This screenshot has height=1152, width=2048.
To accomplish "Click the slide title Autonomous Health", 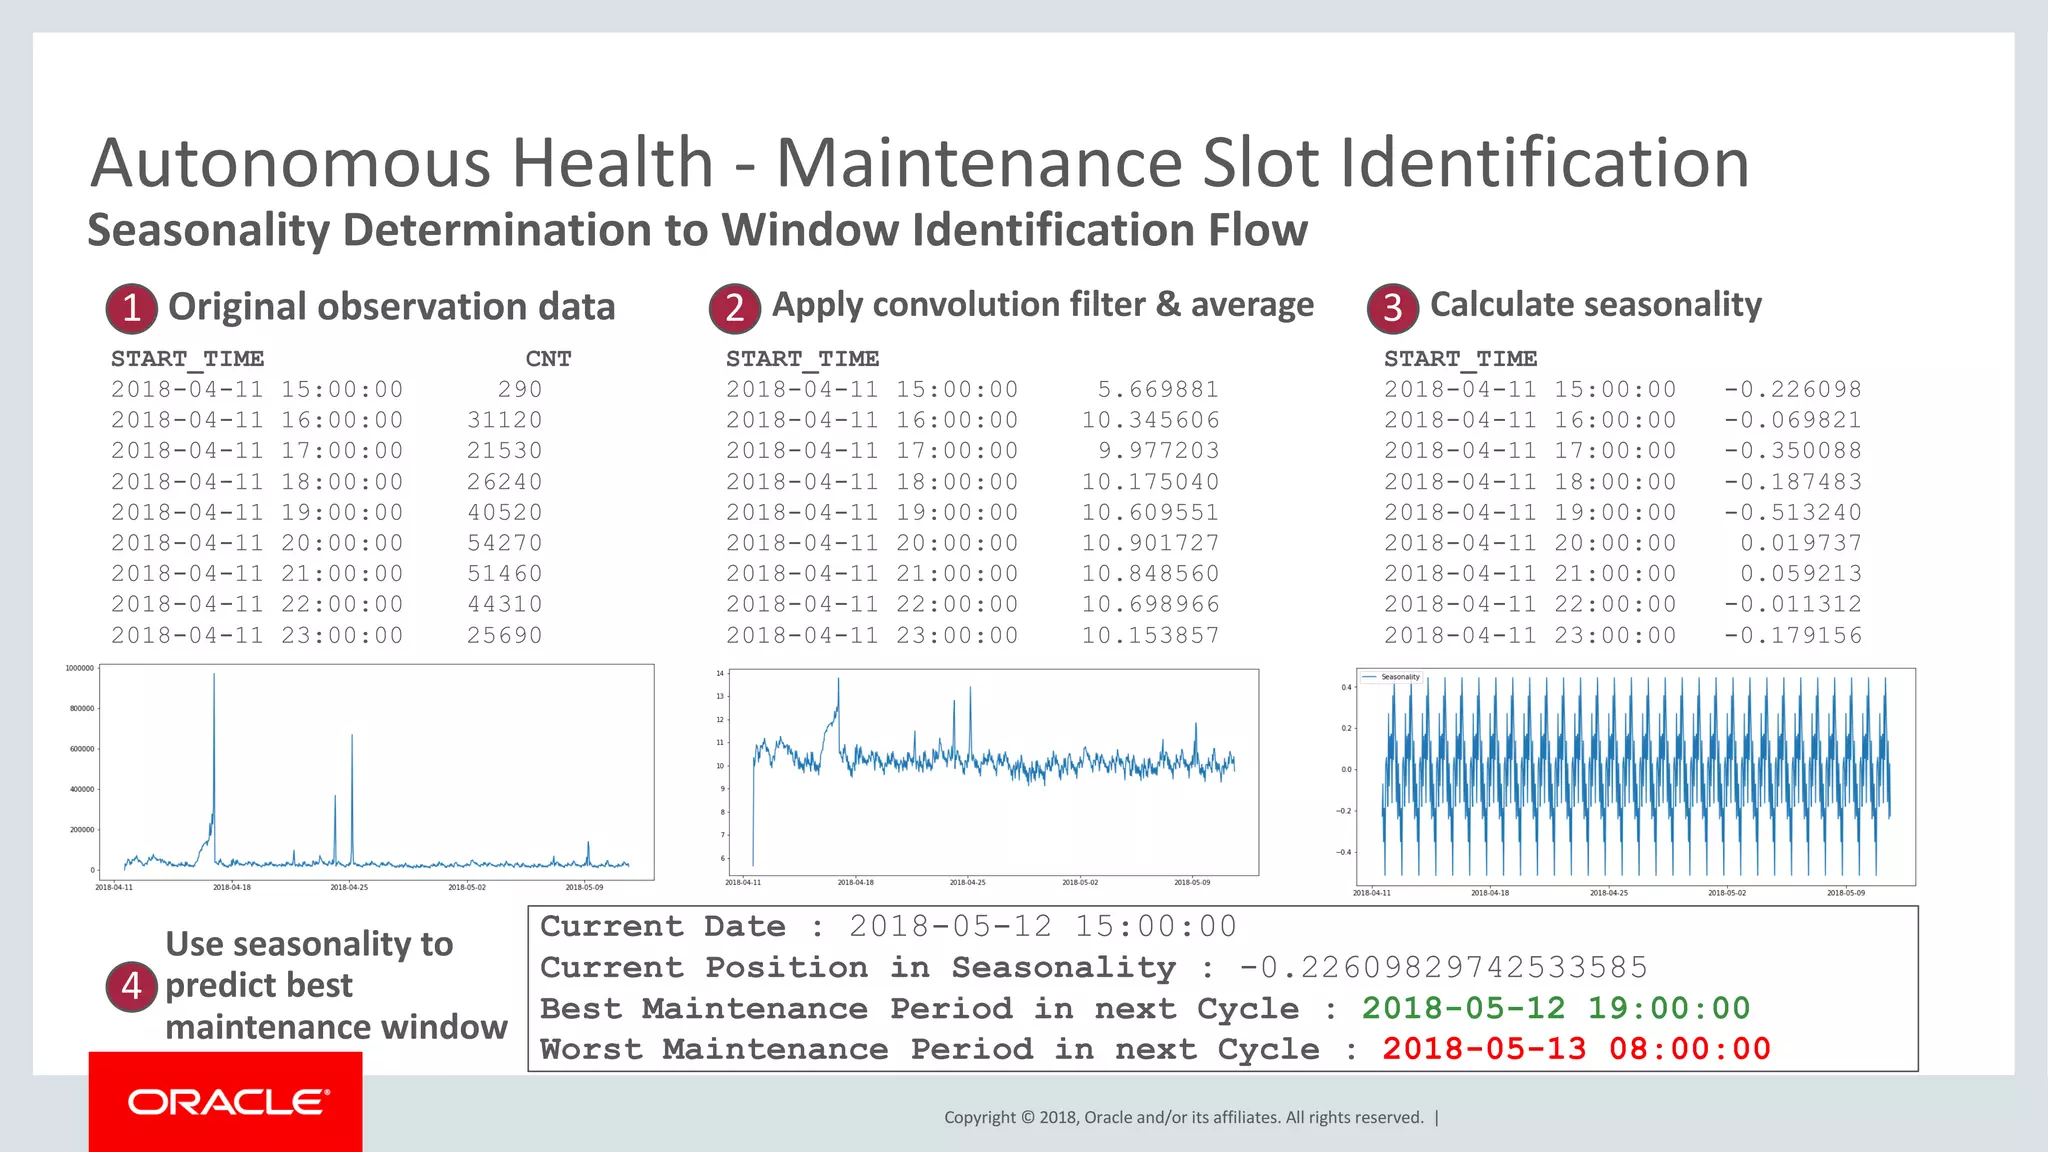I will click(918, 163).
